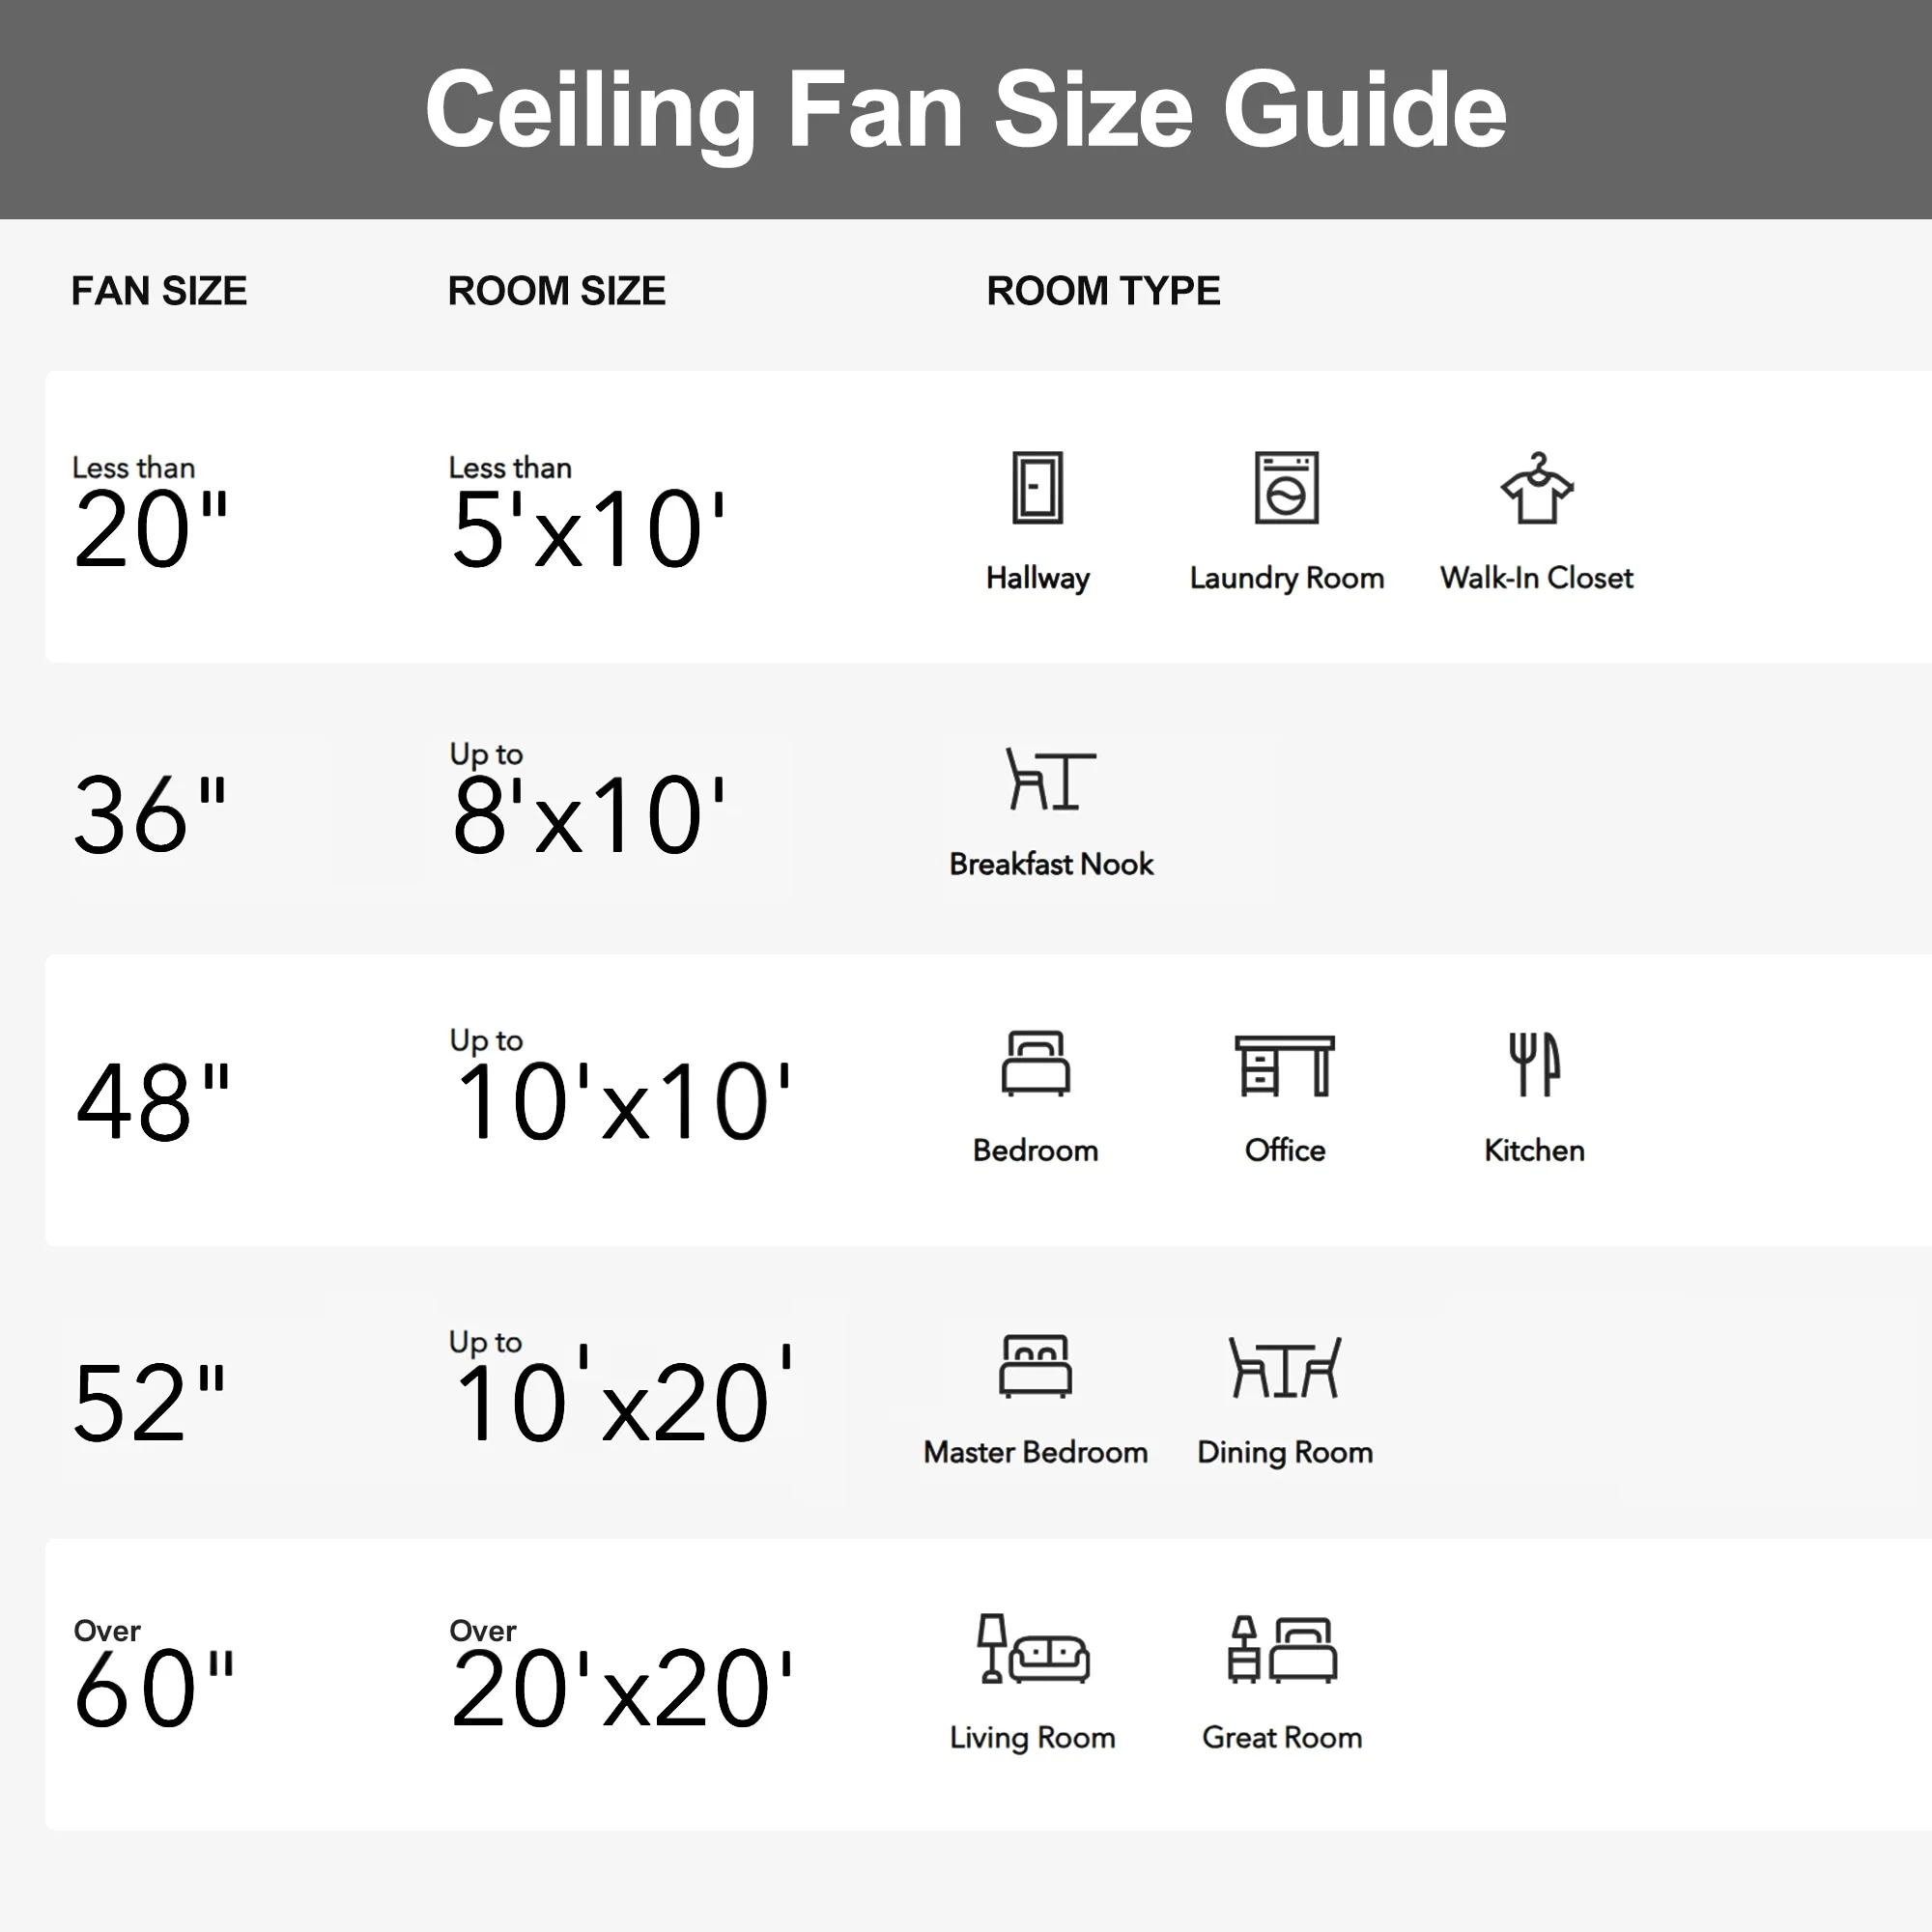Click the Walk-In Closet hanger icon

(x=1536, y=488)
